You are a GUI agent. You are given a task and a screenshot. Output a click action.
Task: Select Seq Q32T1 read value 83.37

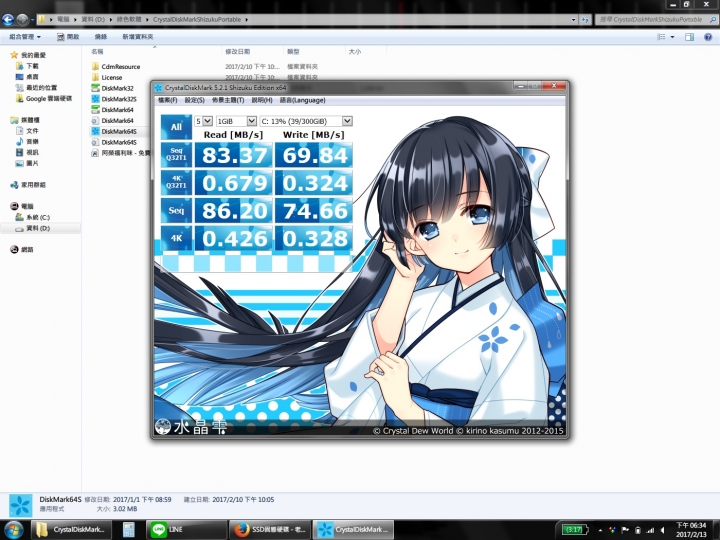234,155
